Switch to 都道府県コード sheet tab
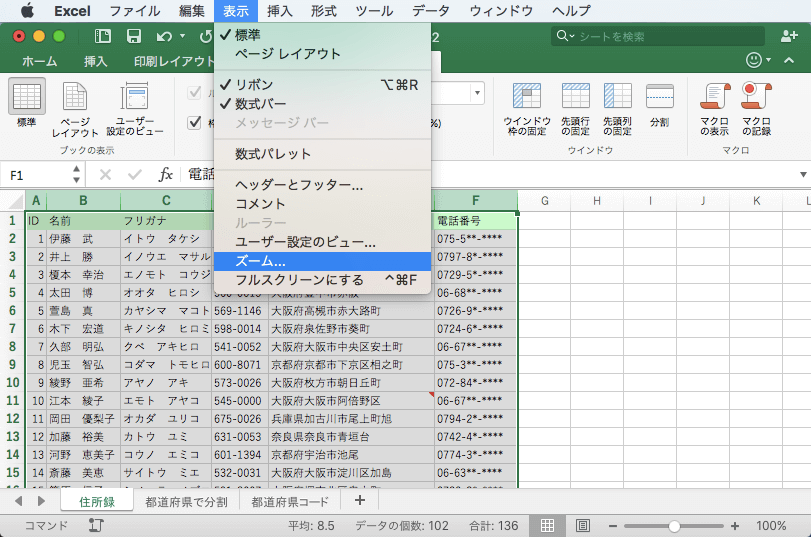 [290, 501]
